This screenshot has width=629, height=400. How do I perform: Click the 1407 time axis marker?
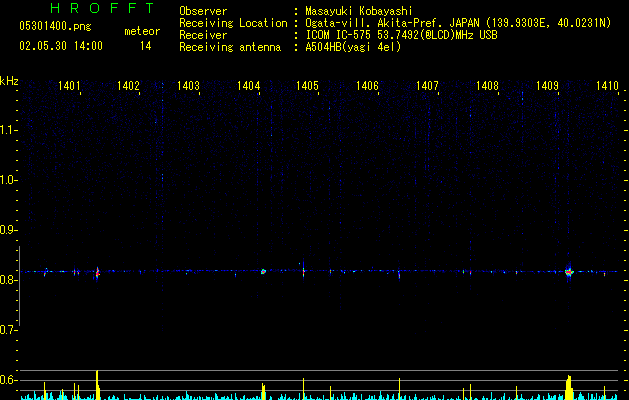pyautogui.click(x=427, y=86)
